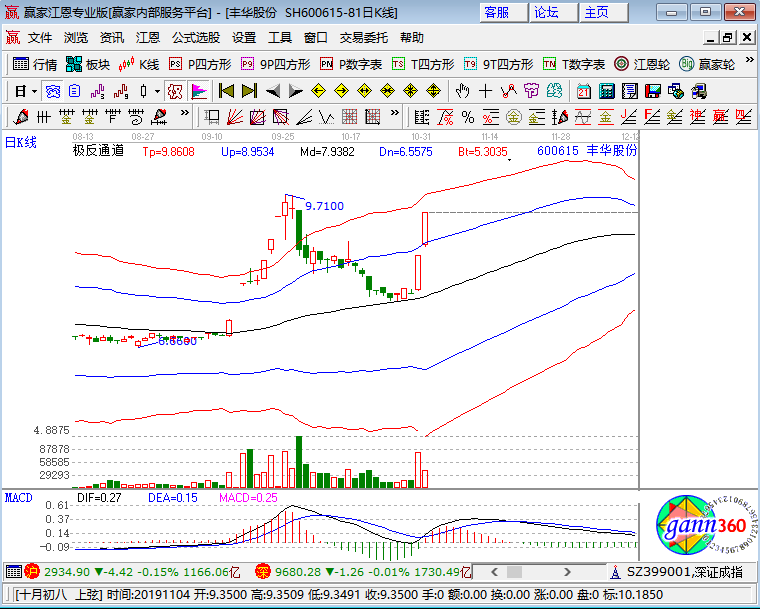Click the SZ399001 深证成指 status entry
This screenshot has height=609, width=760.
click(x=684, y=572)
